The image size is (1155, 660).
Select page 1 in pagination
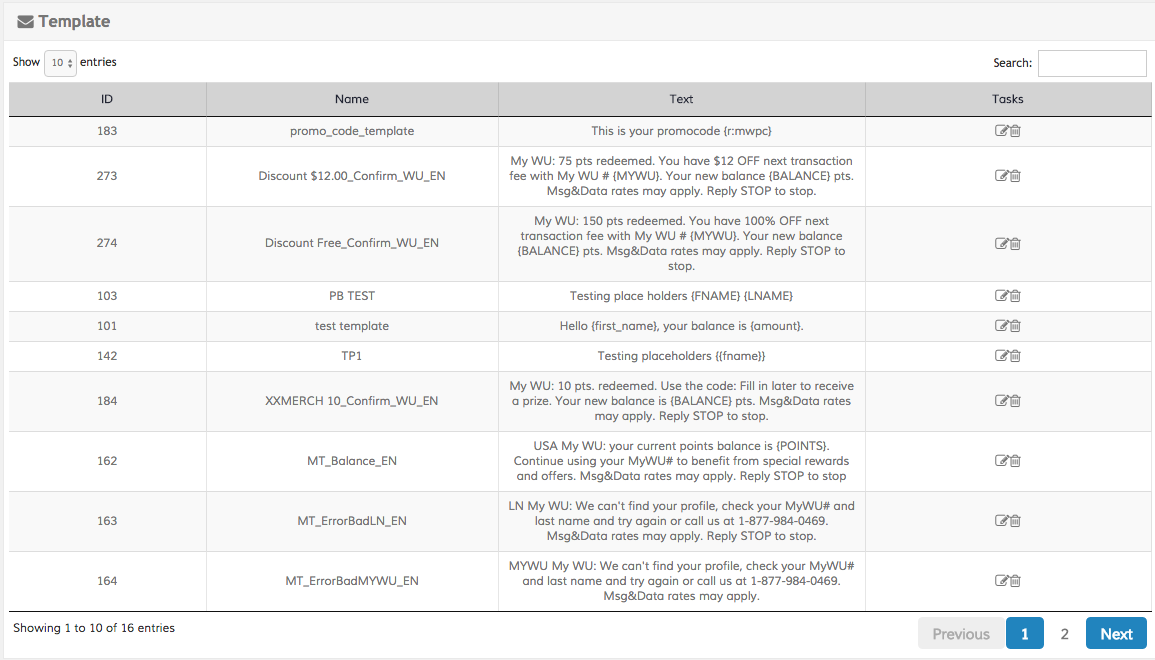1024,634
